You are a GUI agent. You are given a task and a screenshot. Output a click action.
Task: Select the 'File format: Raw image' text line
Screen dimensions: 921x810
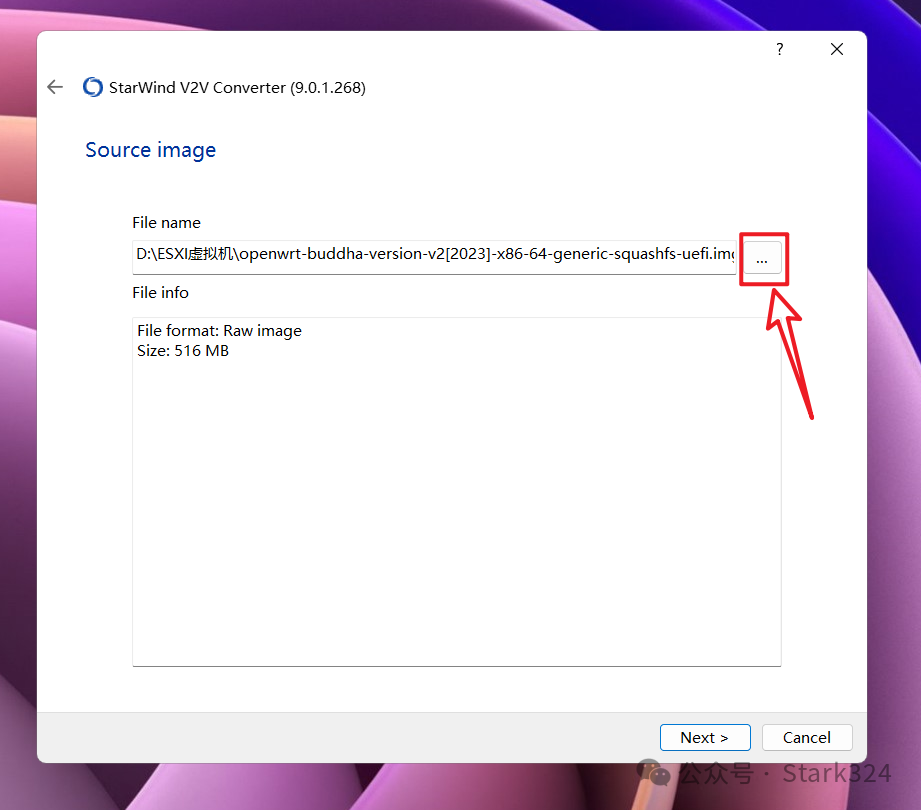click(219, 331)
